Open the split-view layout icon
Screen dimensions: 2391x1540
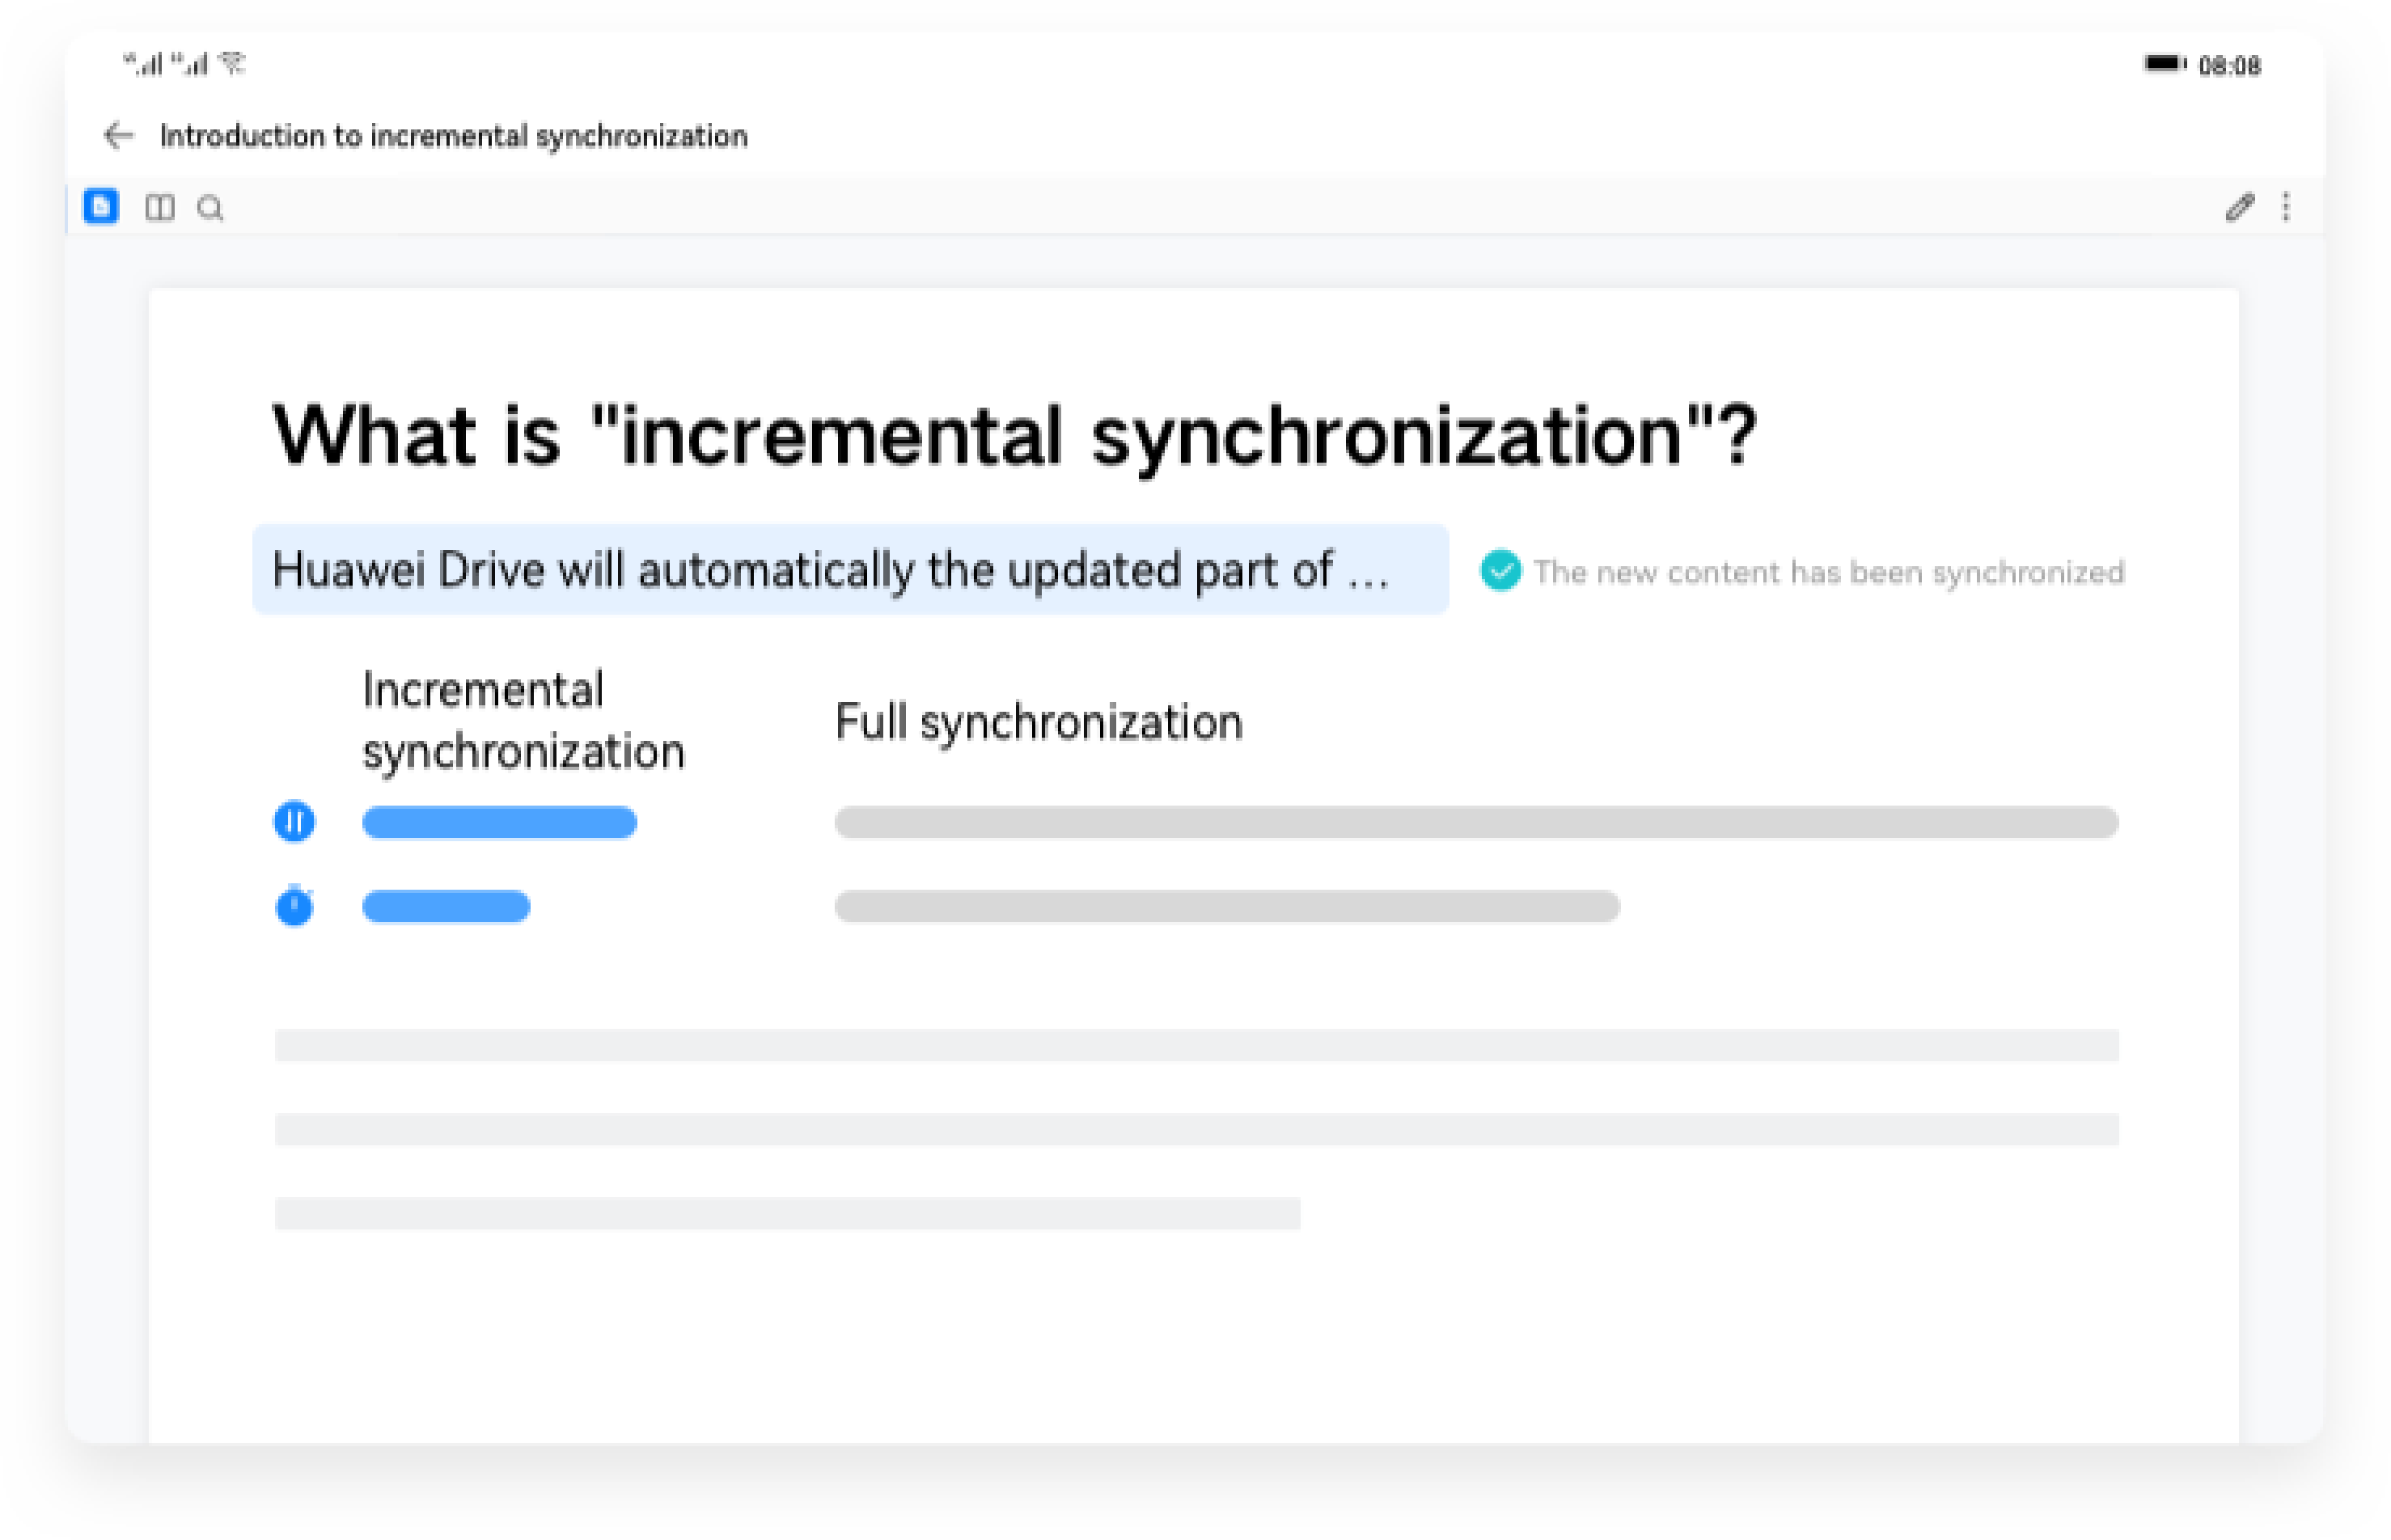161,208
